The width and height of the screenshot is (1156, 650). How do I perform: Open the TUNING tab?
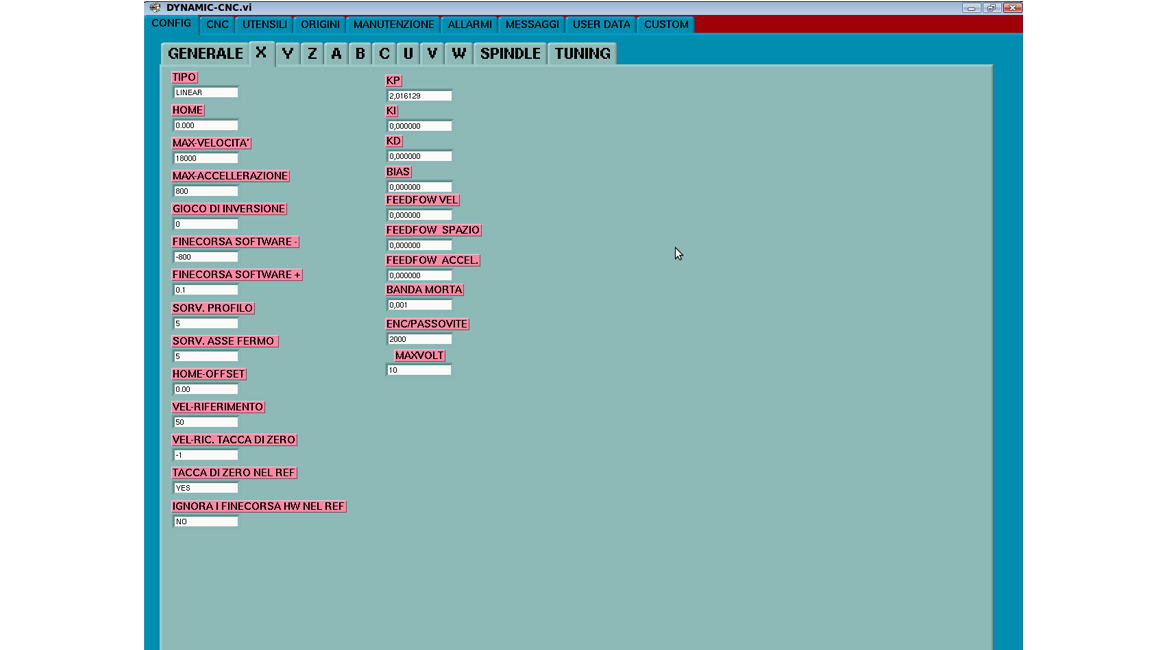(582, 54)
